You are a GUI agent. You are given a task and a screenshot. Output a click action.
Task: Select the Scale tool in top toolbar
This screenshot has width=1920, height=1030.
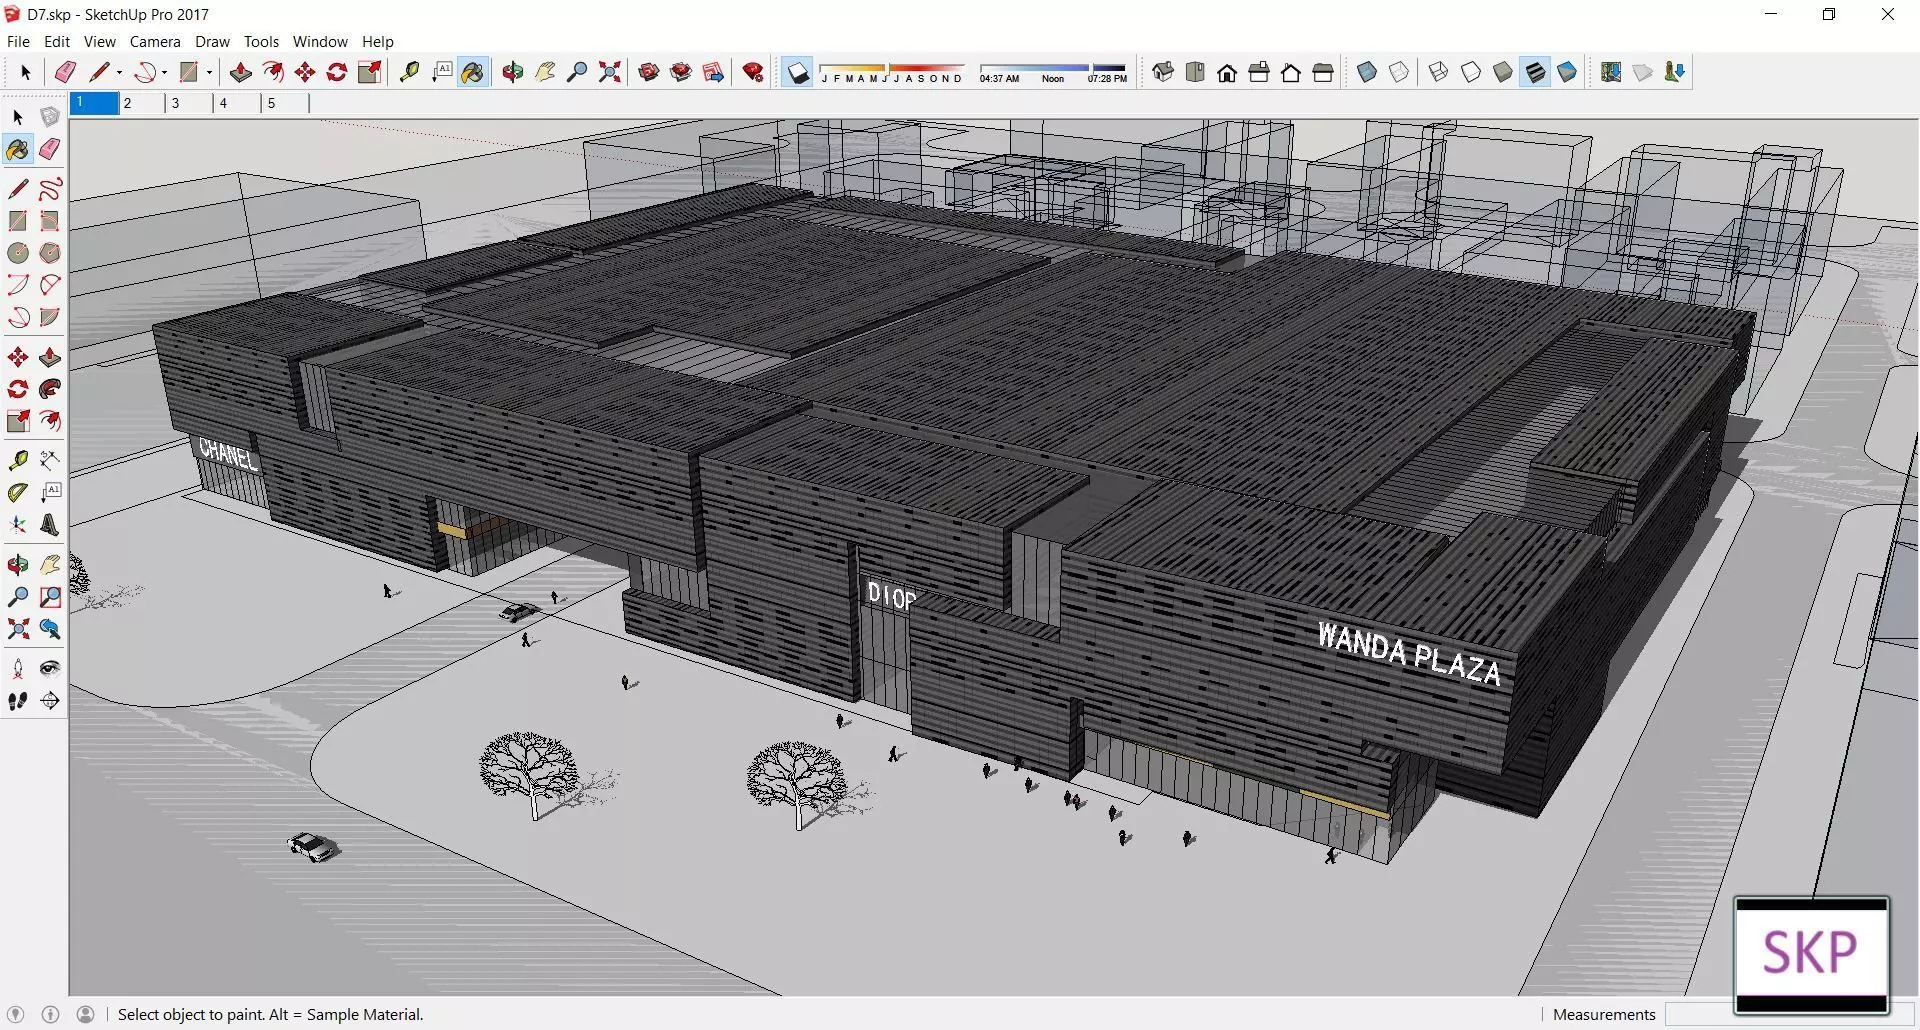point(369,72)
